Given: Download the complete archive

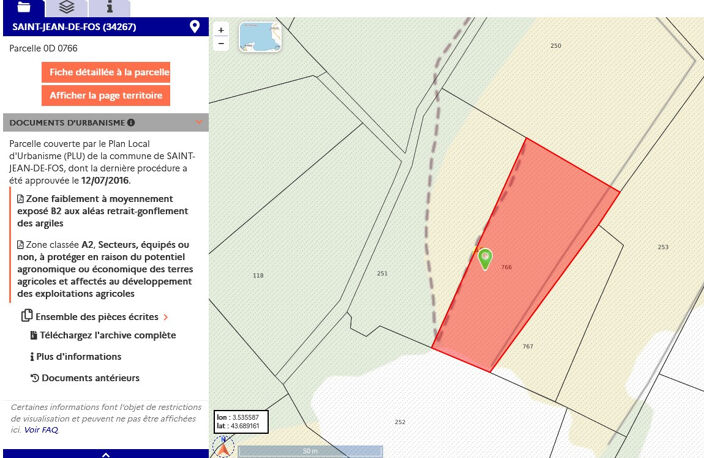Looking at the screenshot, I should (103, 335).
